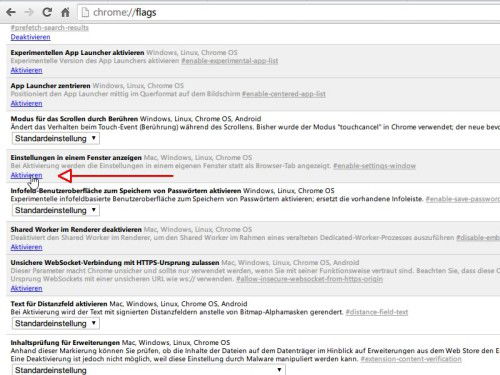Click heading 'App Launcher zentrieren'

(x=50, y=86)
